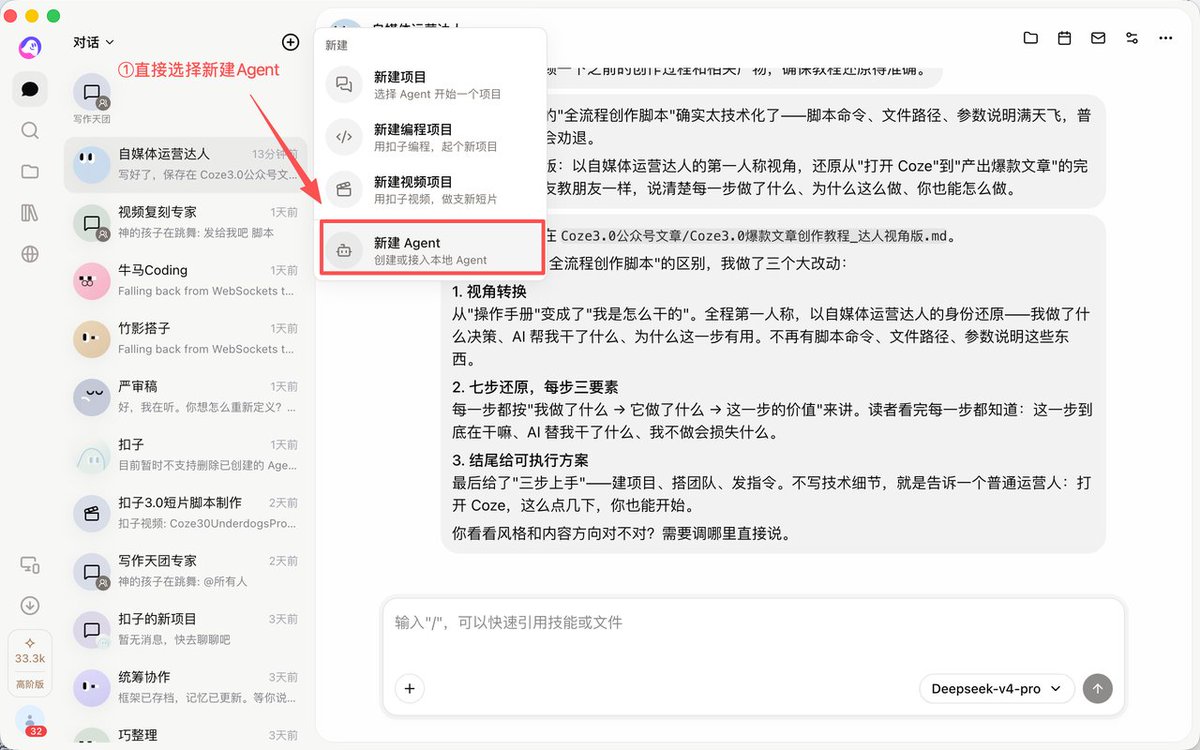The image size is (1200, 750).
Task: Open the folder icon in left sidebar
Action: coord(30,171)
